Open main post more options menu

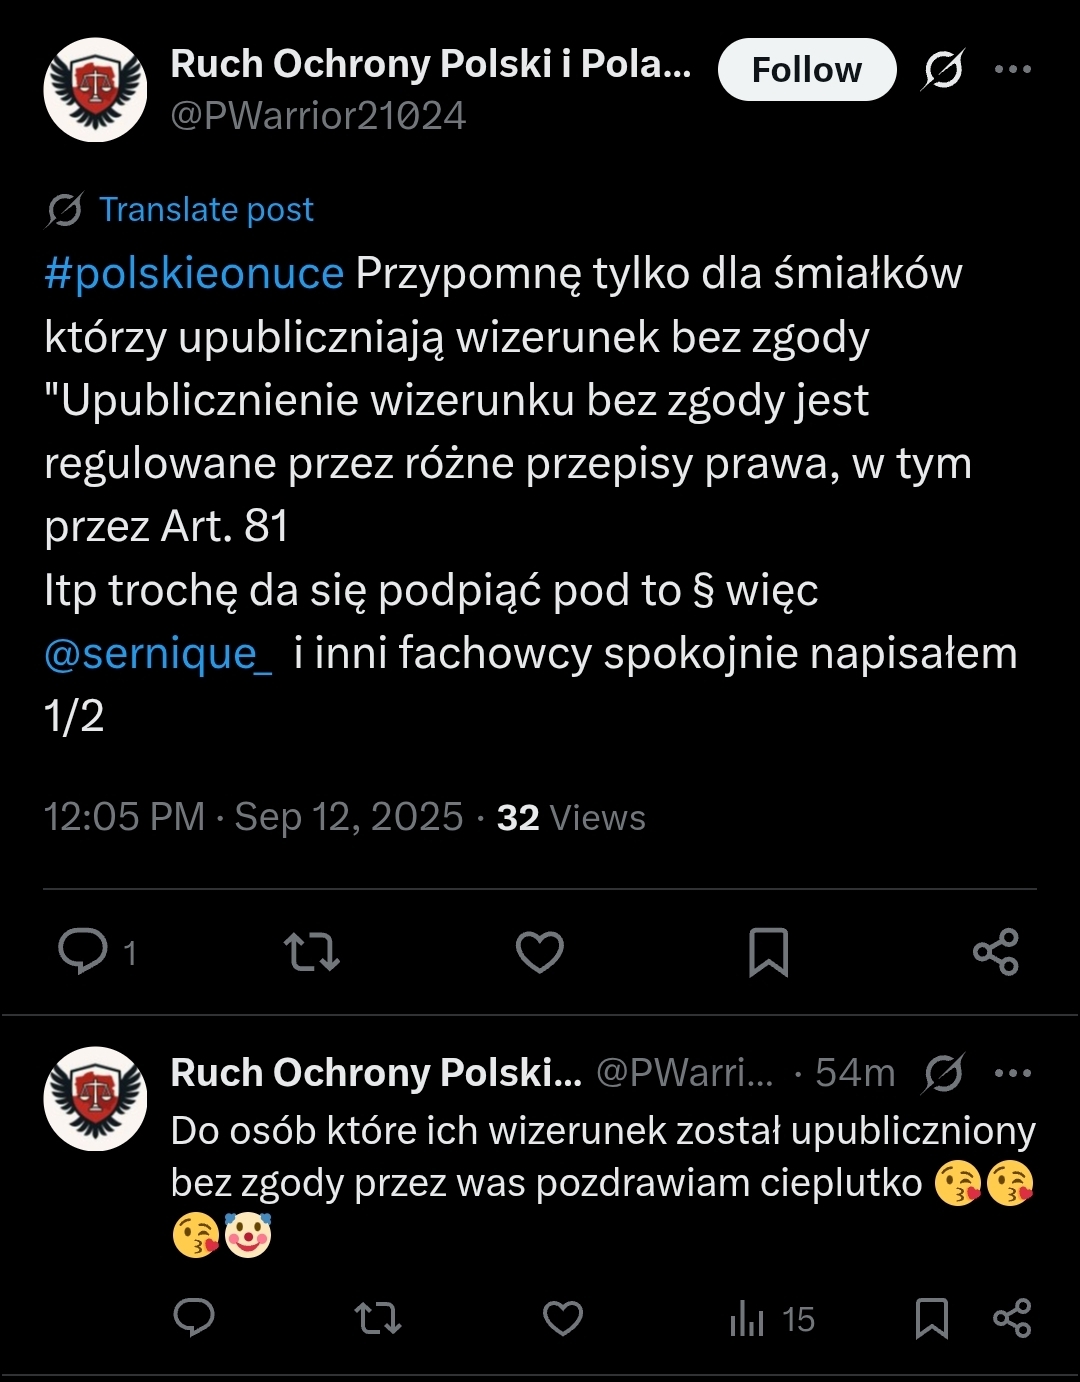click(1012, 70)
